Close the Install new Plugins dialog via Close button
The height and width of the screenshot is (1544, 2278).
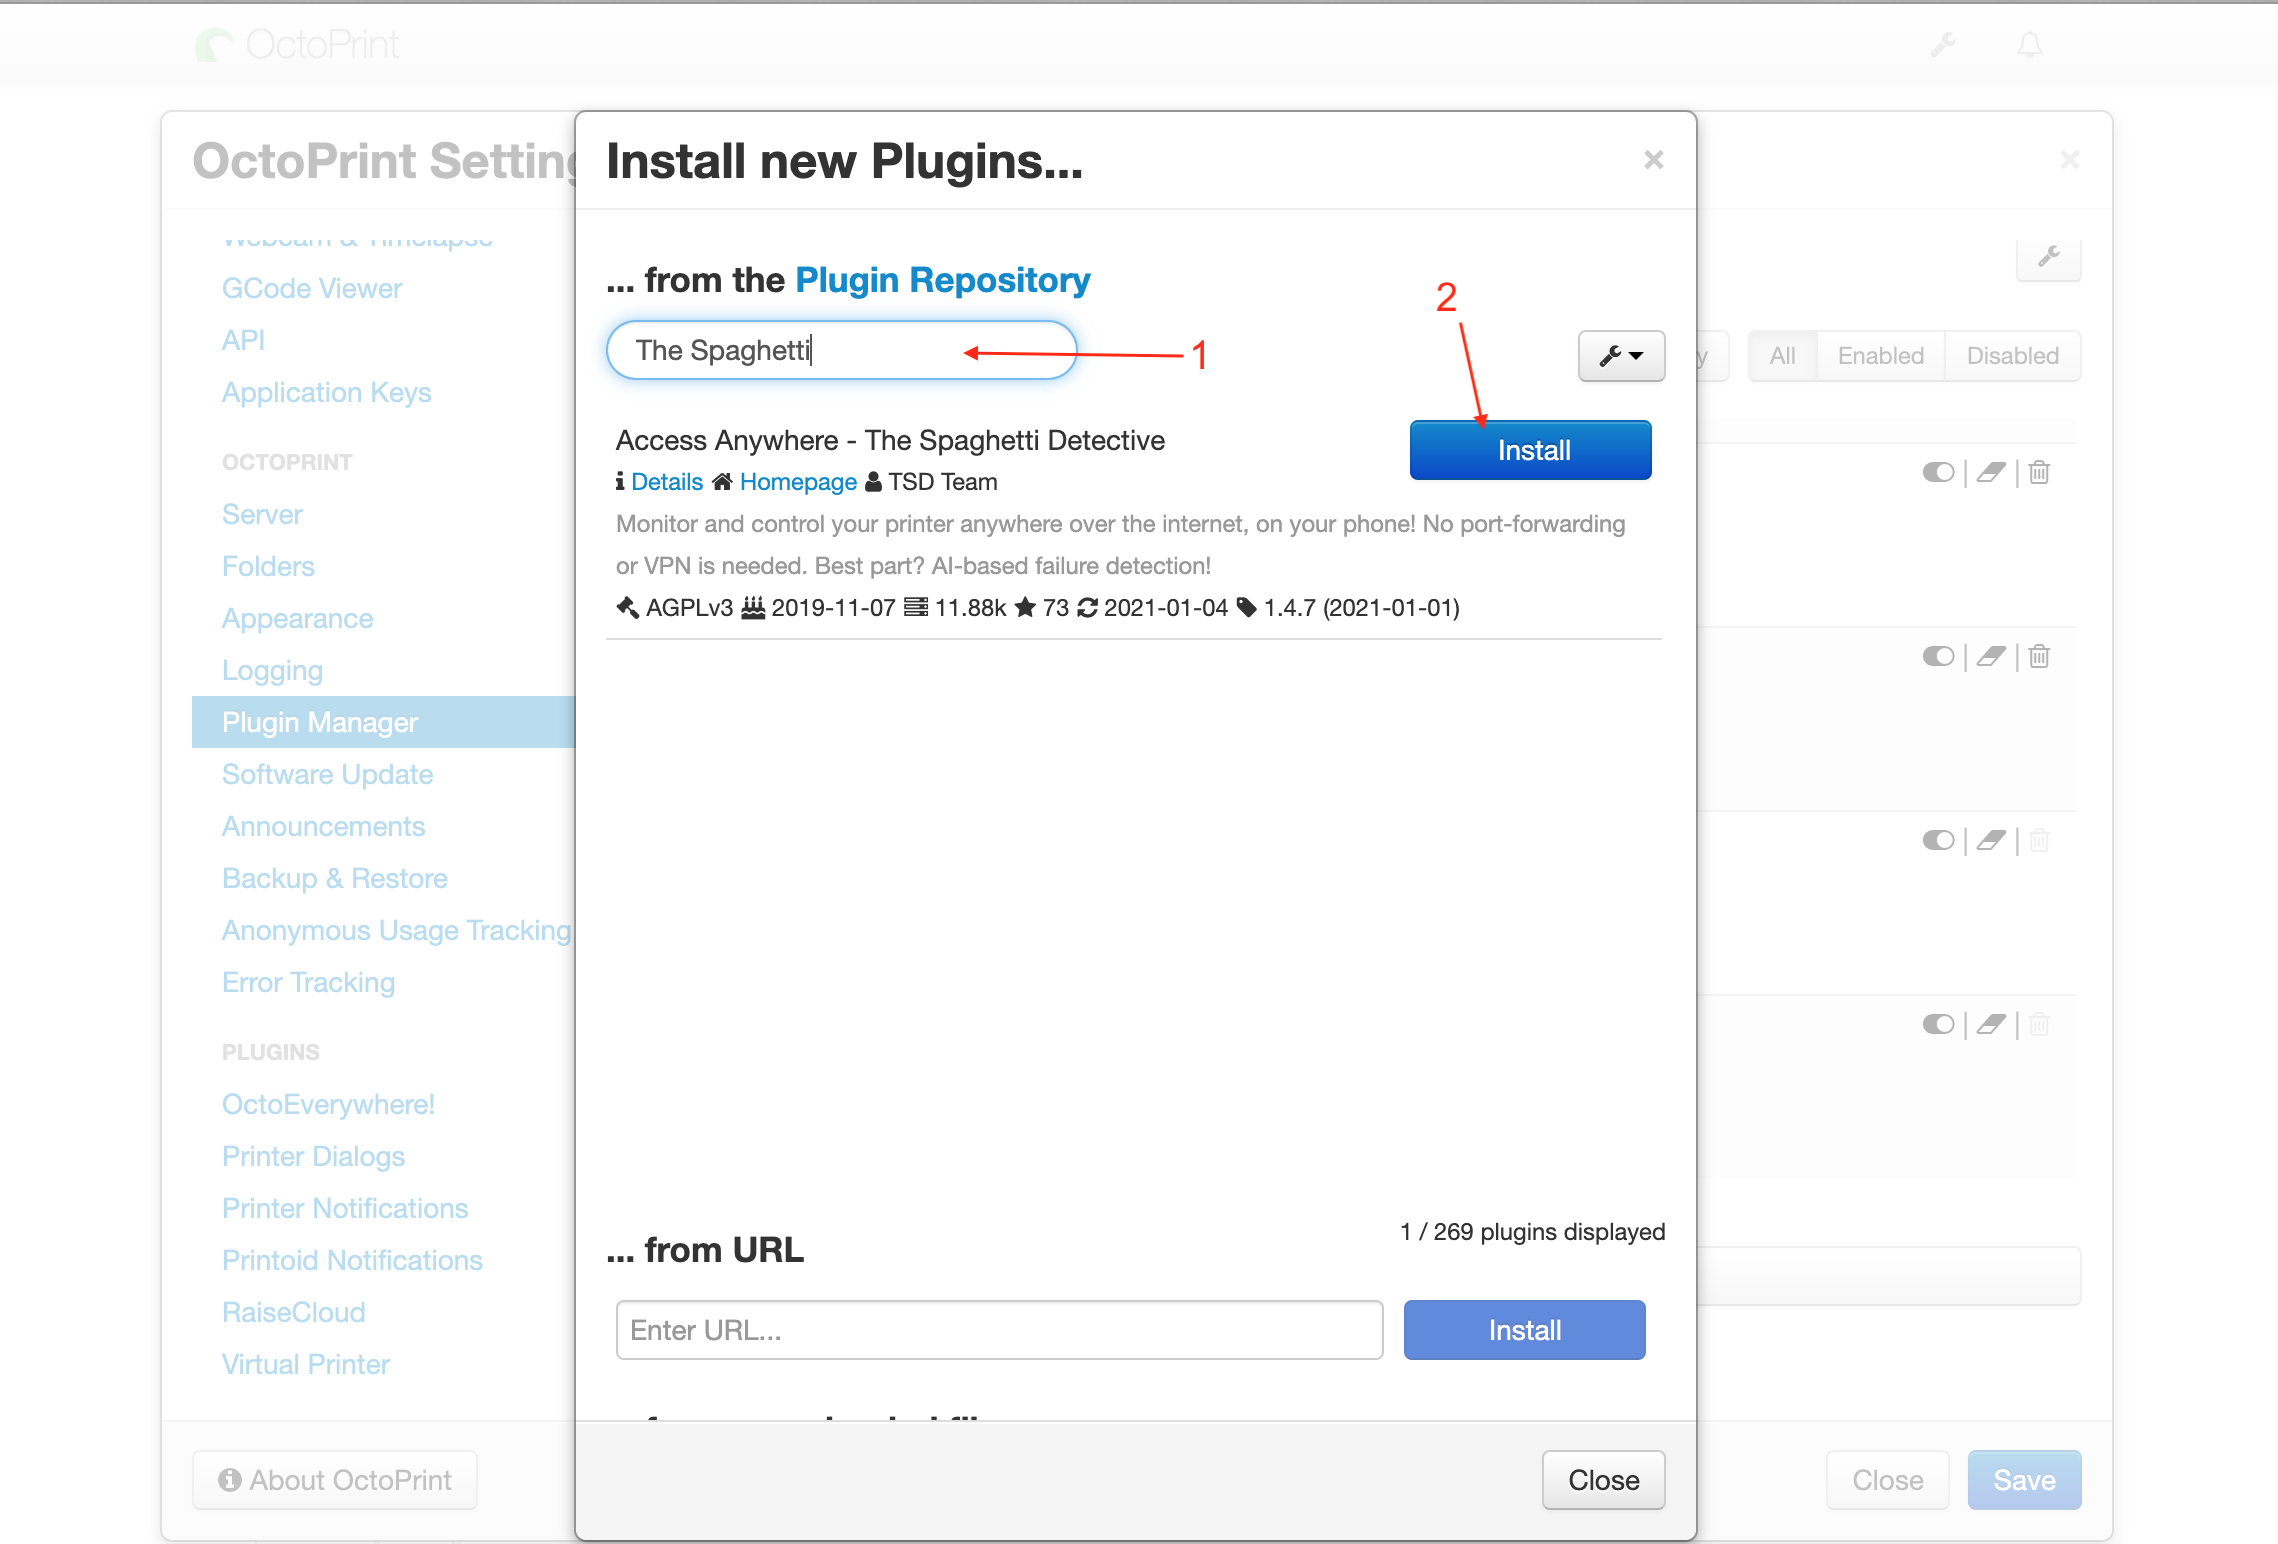pyautogui.click(x=1603, y=1480)
